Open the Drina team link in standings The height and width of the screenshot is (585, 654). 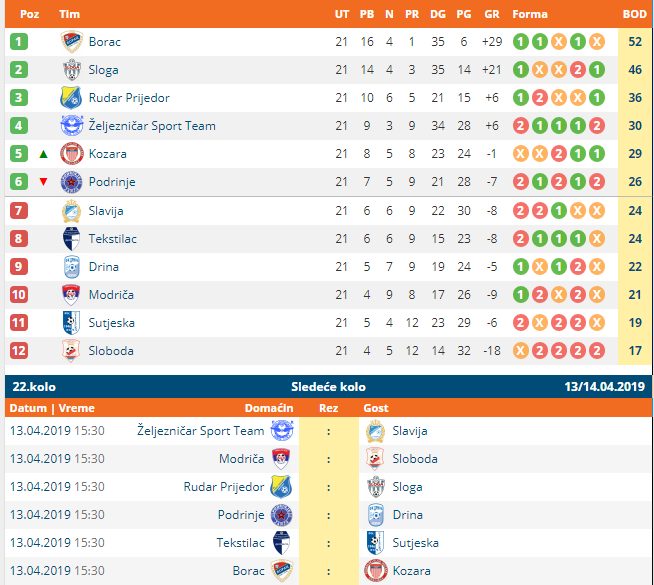[x=103, y=267]
